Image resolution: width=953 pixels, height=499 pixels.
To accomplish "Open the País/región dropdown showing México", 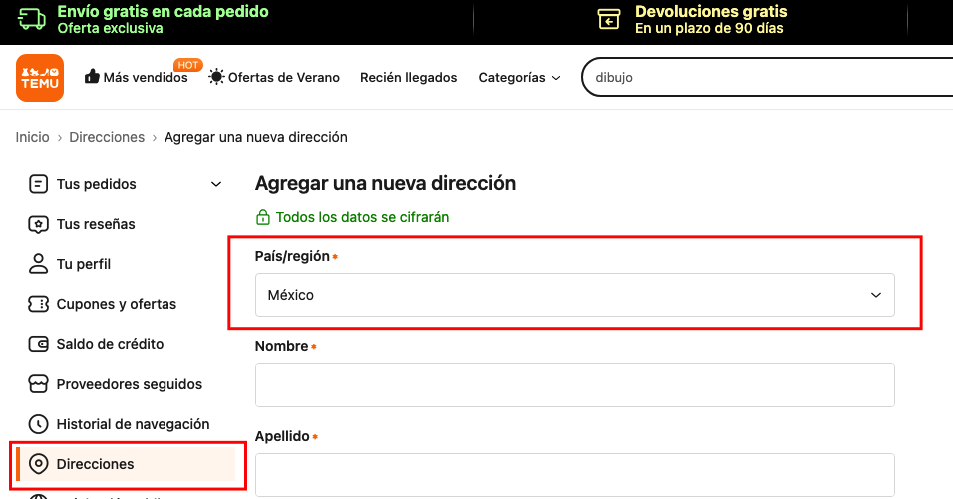I will [x=574, y=295].
